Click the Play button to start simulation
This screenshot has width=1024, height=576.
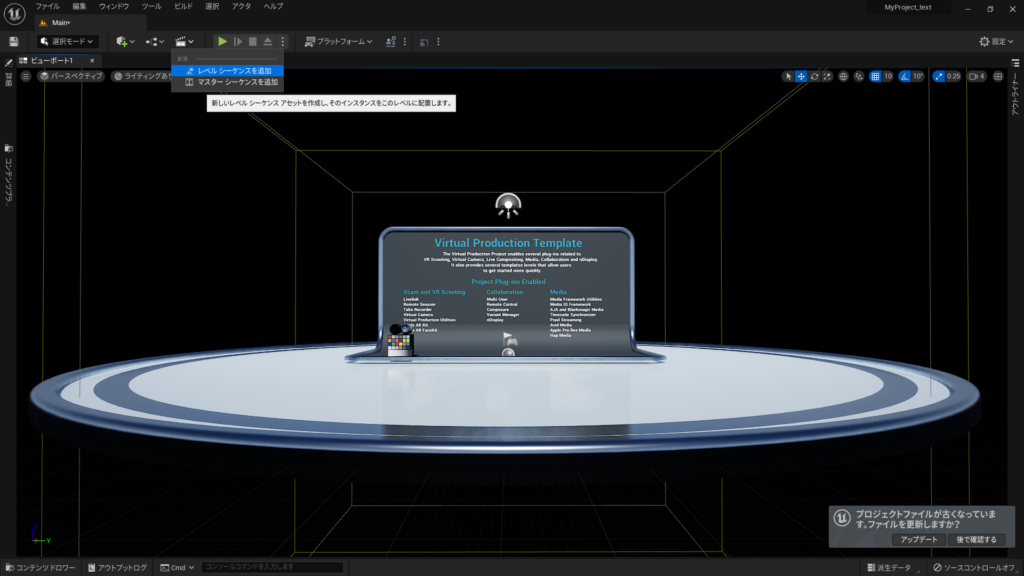click(223, 41)
